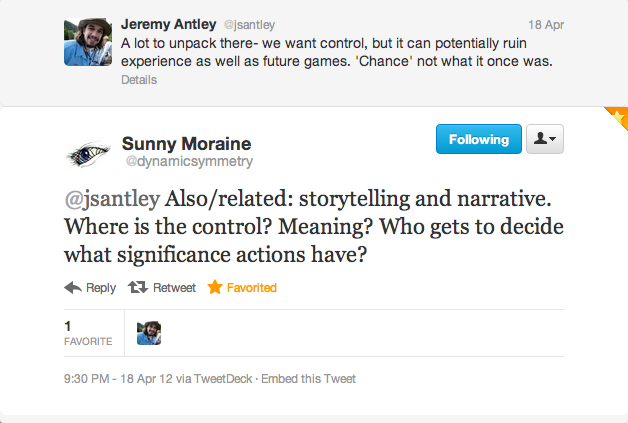Open the 9:30 PM - 18 Apr 12 timestamp
This screenshot has height=423, width=628.
tap(118, 379)
